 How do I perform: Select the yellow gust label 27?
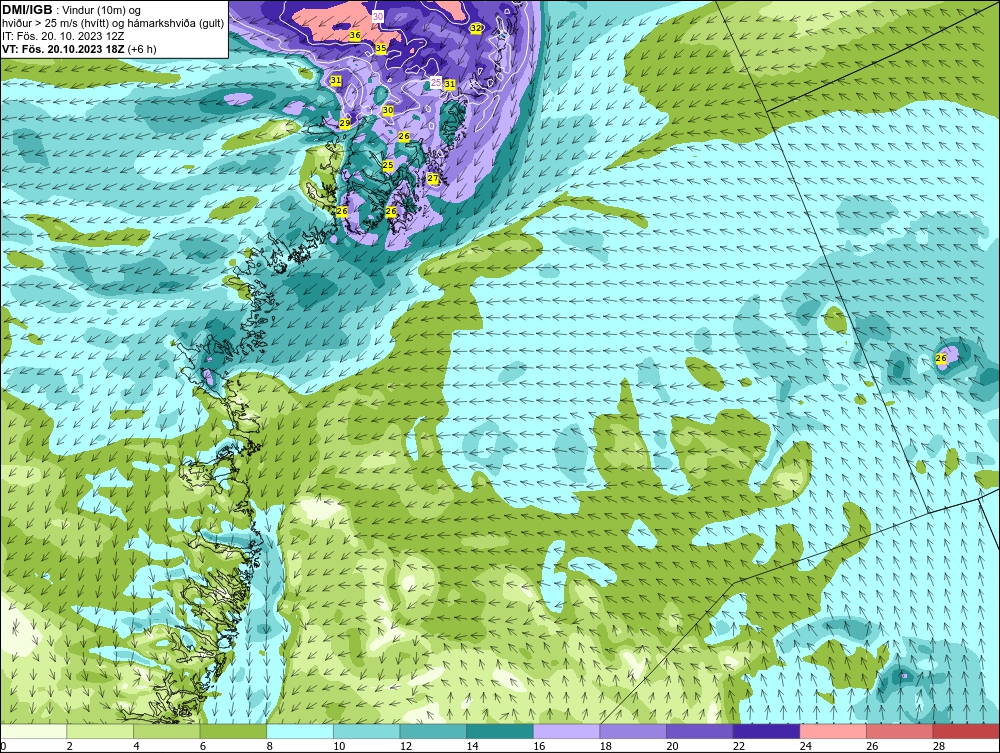click(433, 179)
